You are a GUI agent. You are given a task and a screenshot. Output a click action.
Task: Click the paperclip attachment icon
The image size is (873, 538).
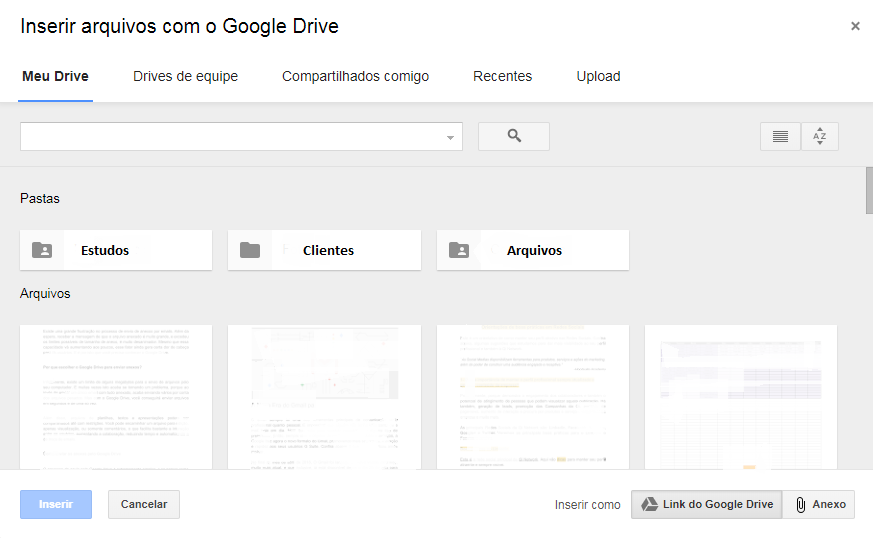[x=801, y=505]
